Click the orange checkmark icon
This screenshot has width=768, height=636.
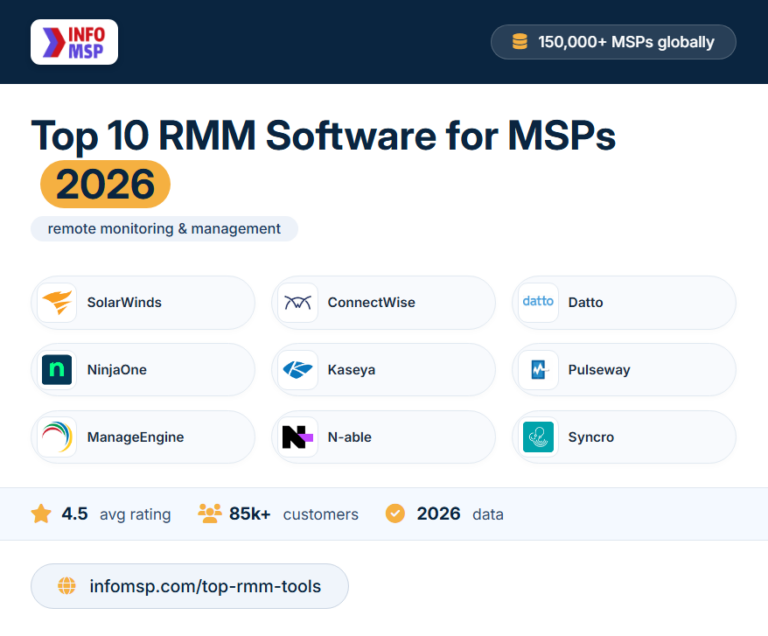pyautogui.click(x=395, y=514)
